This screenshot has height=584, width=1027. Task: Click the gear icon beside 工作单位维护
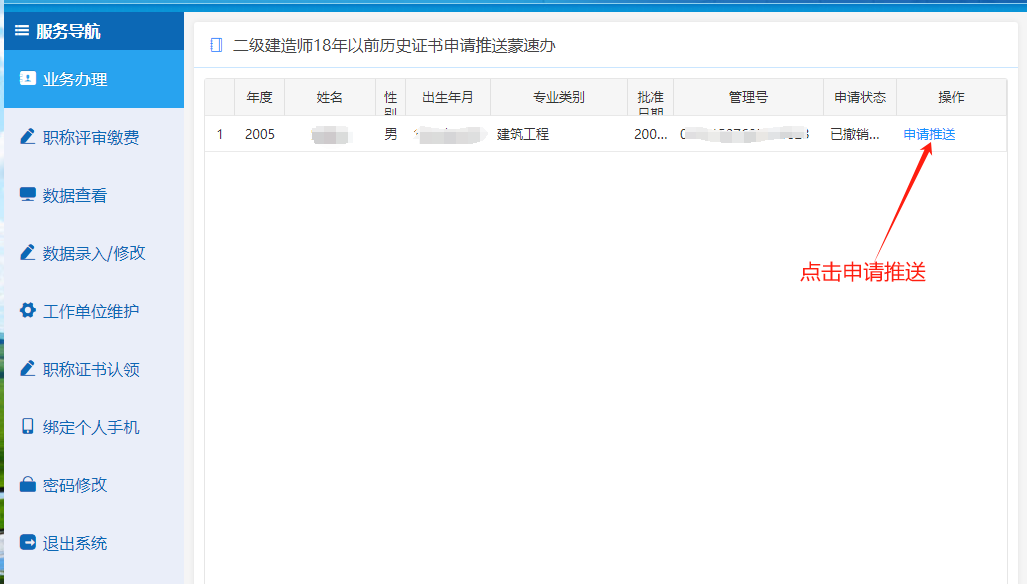[28, 311]
